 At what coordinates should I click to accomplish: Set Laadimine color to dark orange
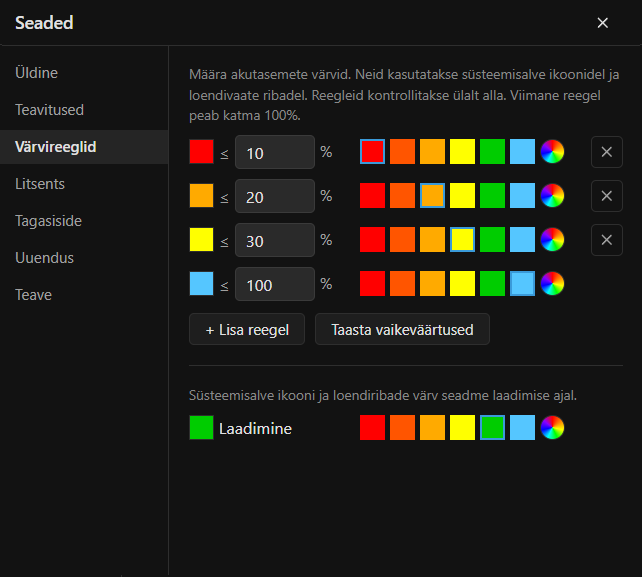pos(402,428)
